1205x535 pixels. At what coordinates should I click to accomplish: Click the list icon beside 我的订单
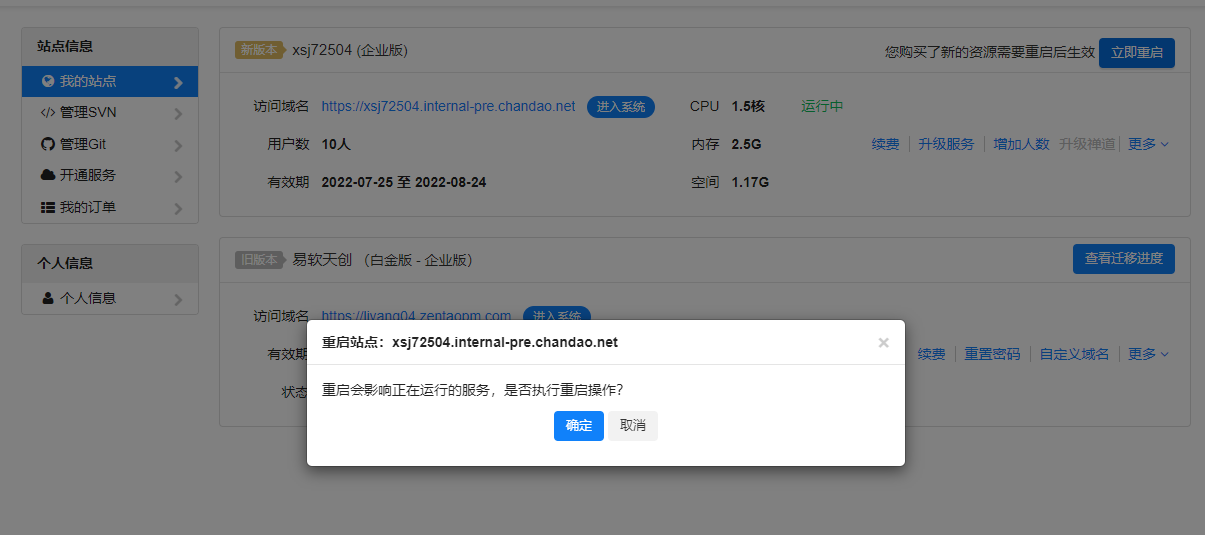click(x=47, y=207)
